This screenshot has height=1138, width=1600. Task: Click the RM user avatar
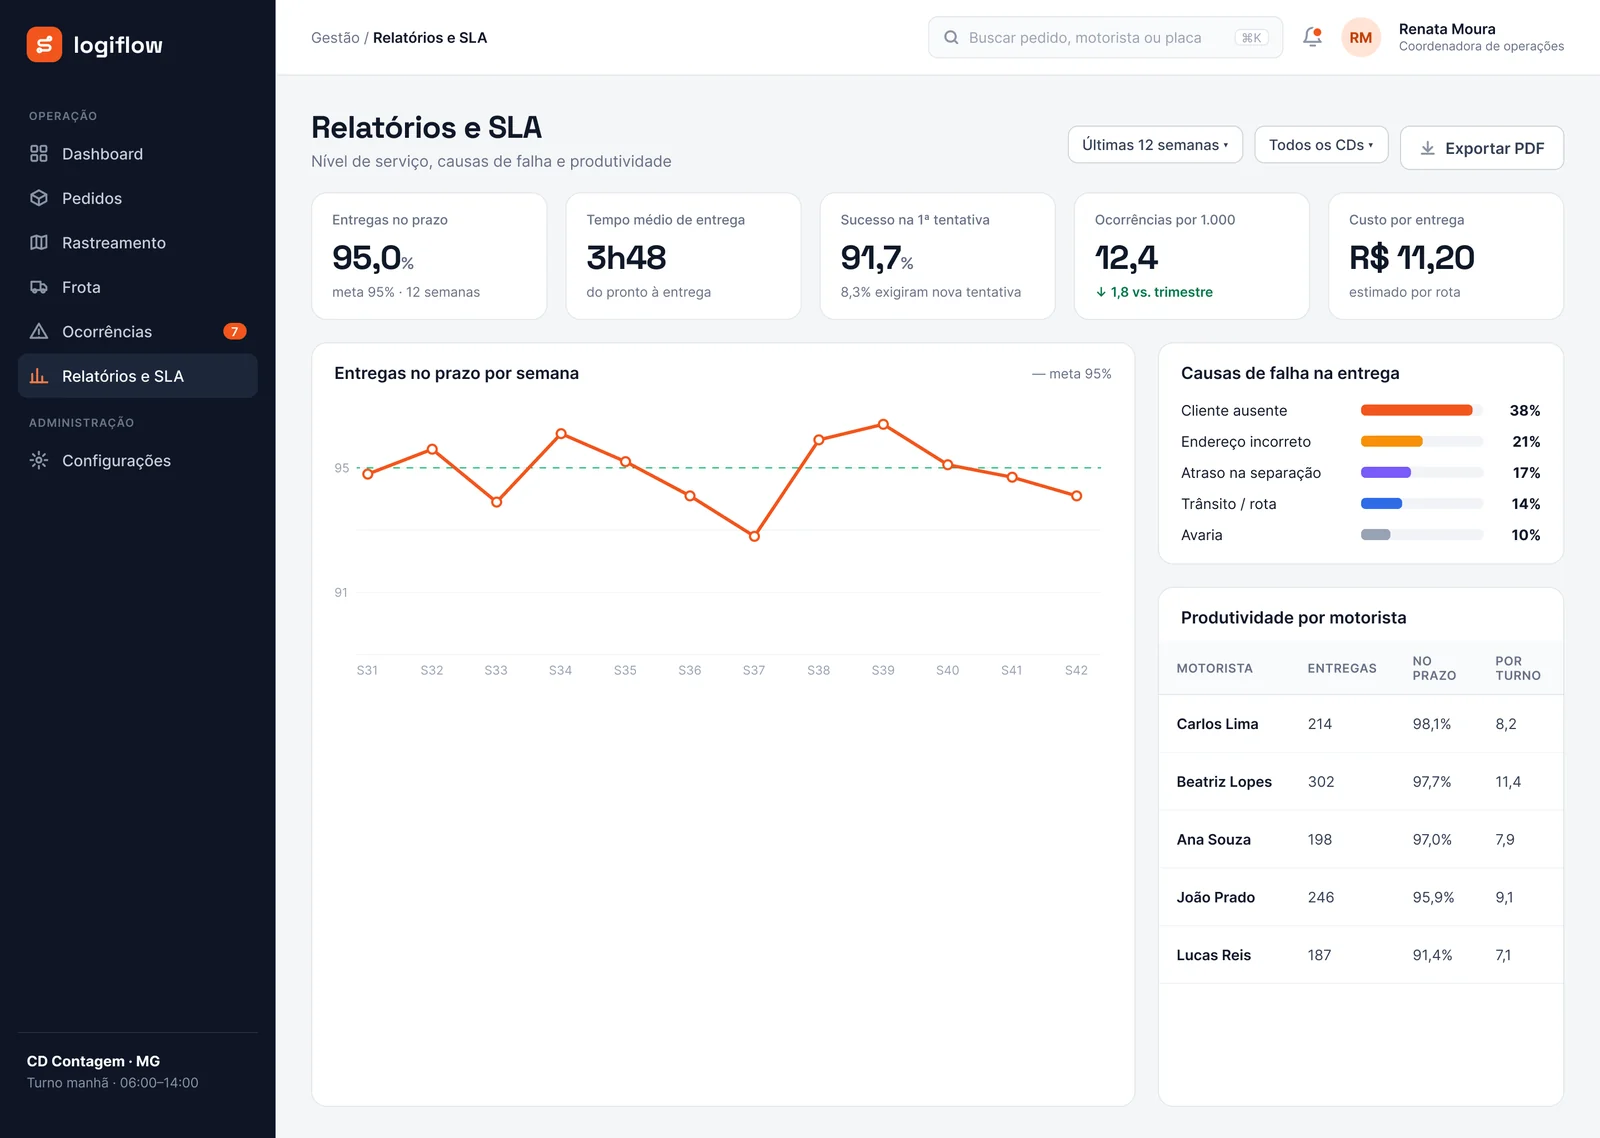pyautogui.click(x=1361, y=37)
